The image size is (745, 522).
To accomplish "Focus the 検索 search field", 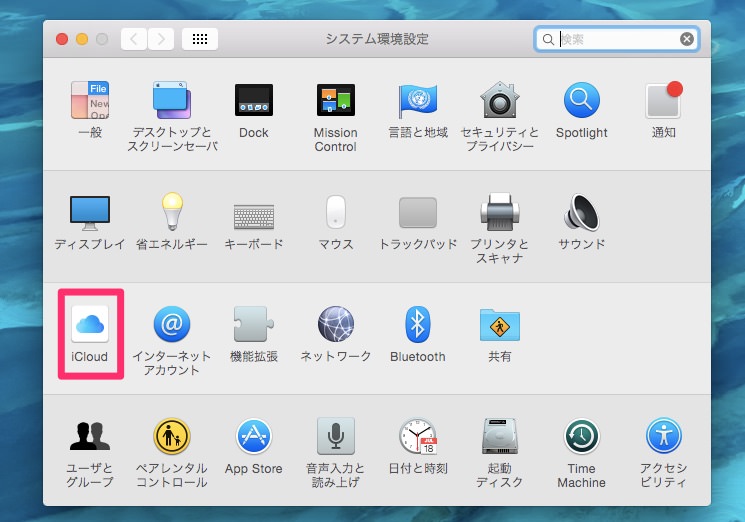I will [x=617, y=39].
